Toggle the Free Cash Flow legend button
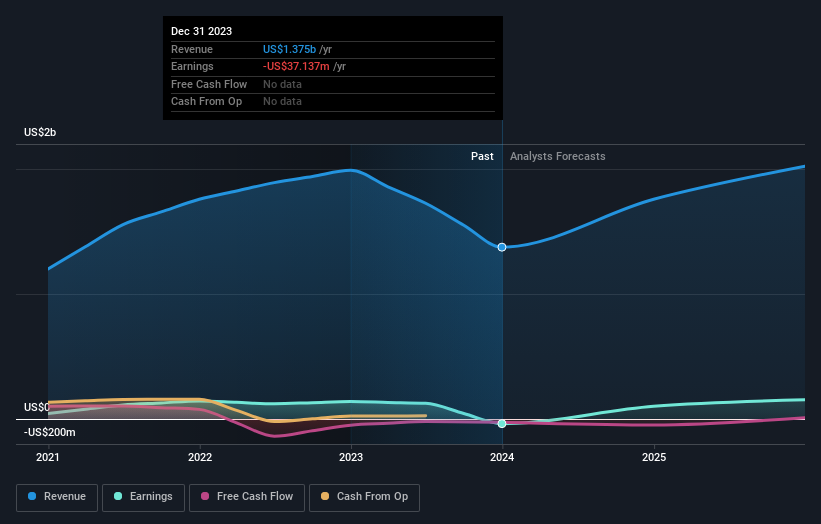The width and height of the screenshot is (821, 524). coord(247,497)
